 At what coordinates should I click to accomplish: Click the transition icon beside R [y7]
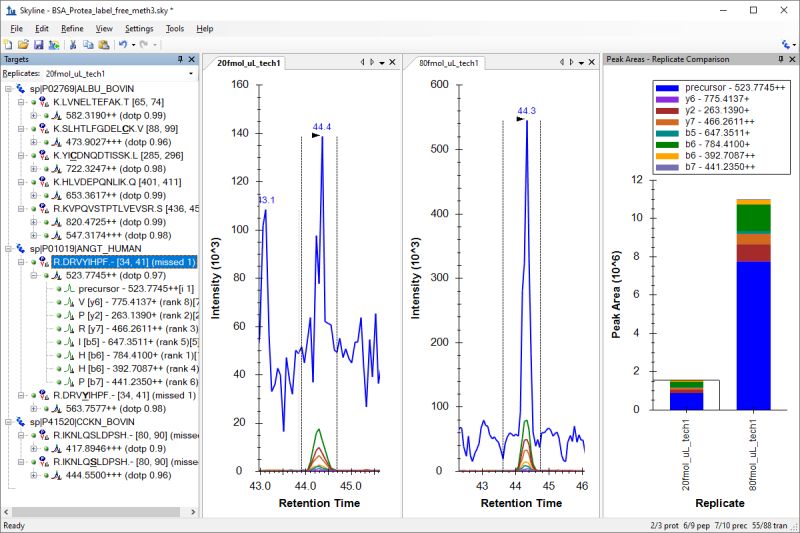click(70, 329)
